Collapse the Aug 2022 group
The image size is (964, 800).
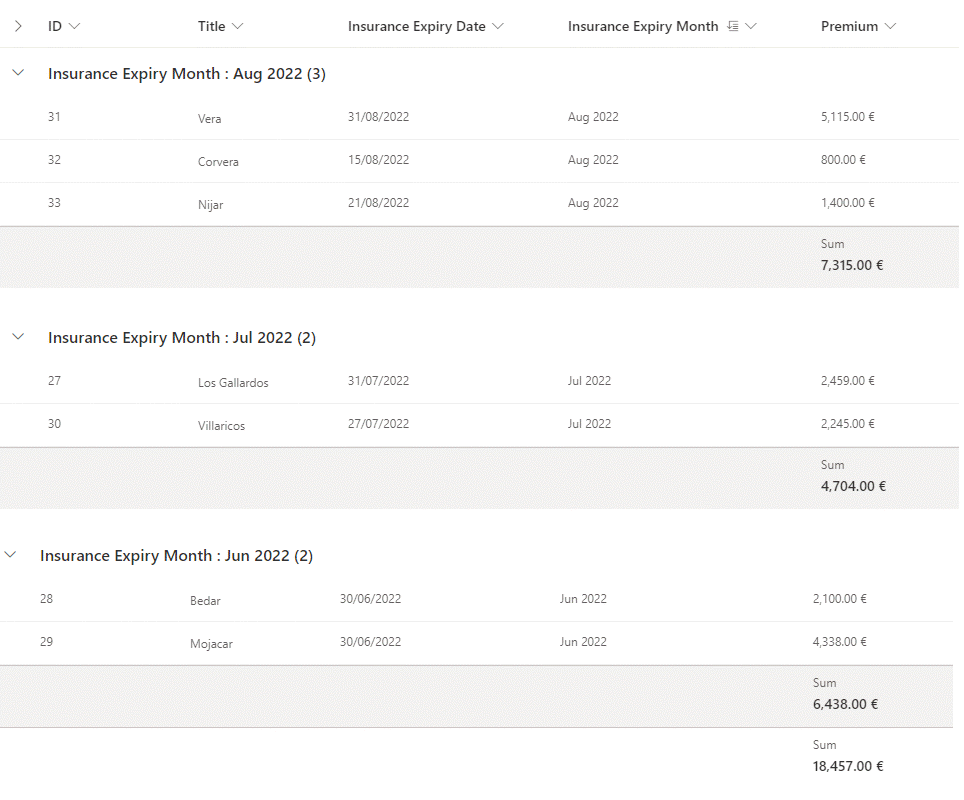18,73
